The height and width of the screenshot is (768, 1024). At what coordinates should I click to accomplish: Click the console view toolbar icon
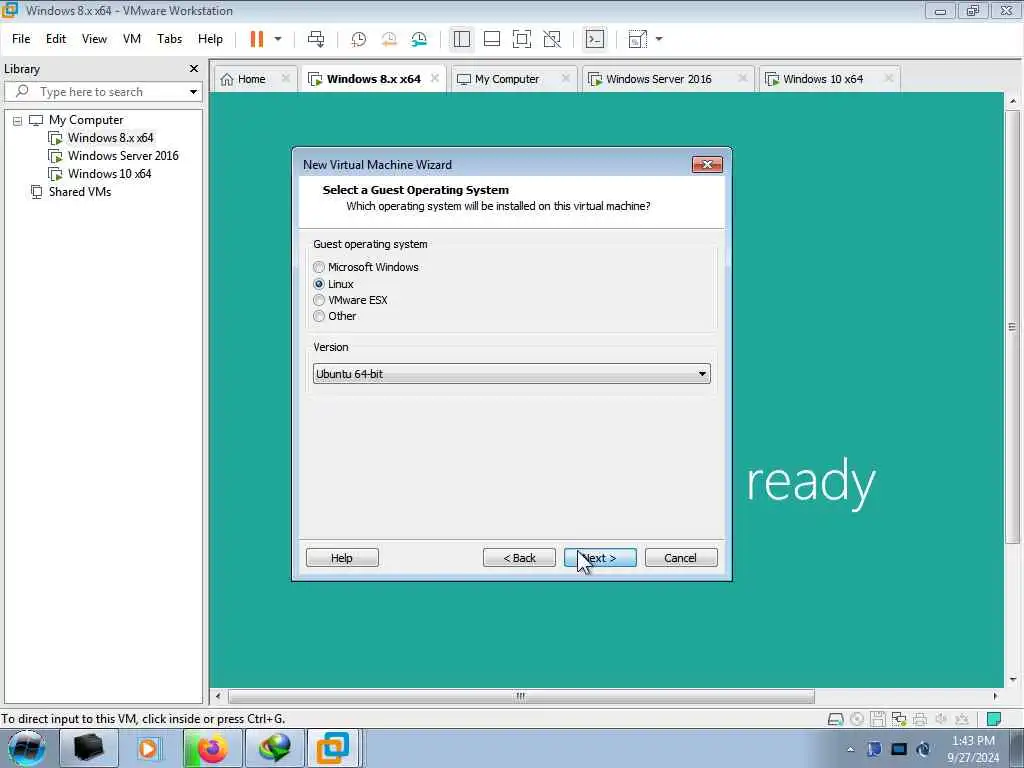point(595,39)
